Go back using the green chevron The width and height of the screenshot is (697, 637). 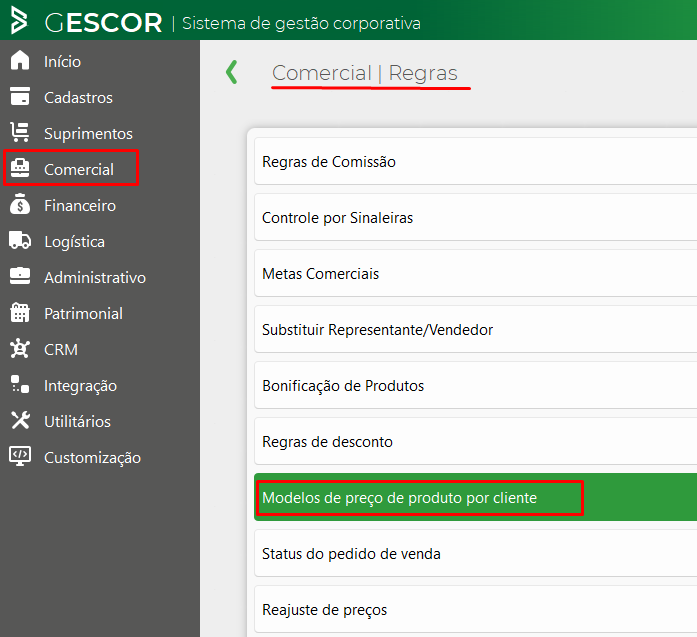point(232,72)
